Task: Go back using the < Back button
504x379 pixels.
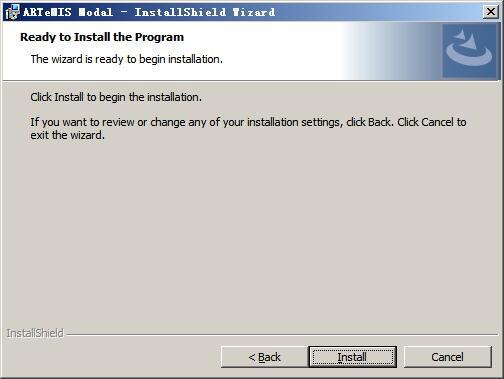Action: point(264,357)
